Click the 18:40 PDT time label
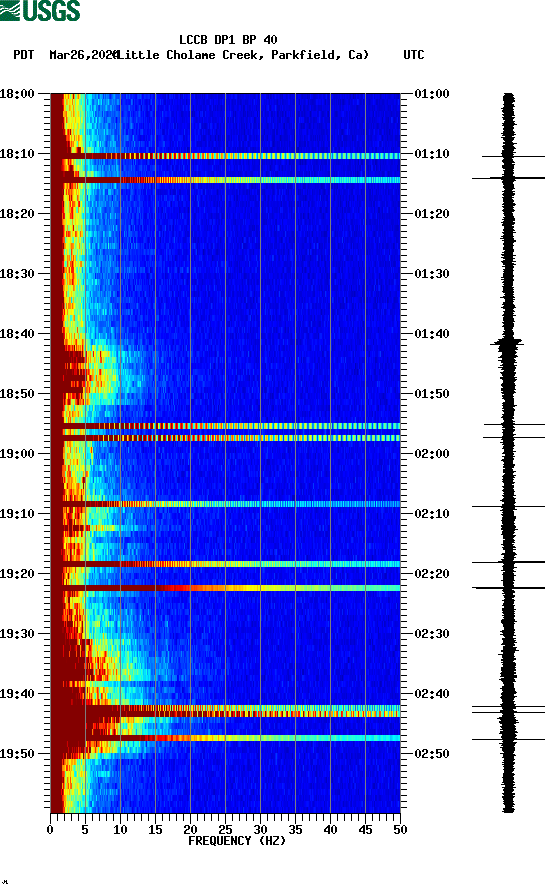 (17, 334)
